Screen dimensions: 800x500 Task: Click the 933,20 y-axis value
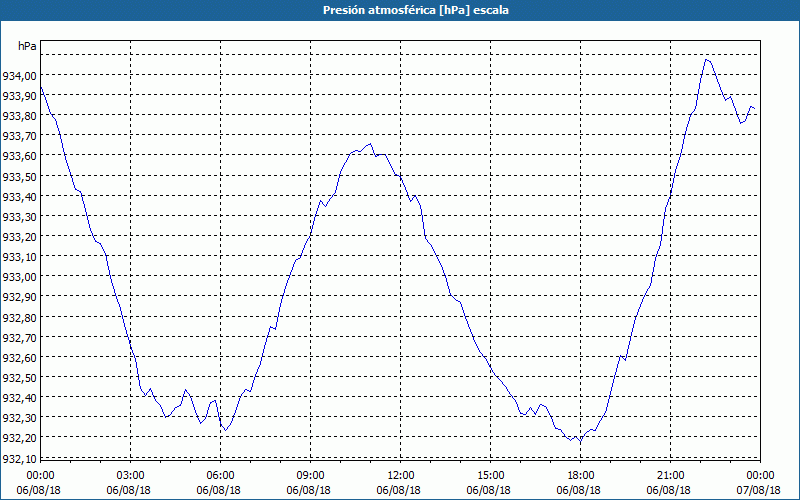pos(19,237)
